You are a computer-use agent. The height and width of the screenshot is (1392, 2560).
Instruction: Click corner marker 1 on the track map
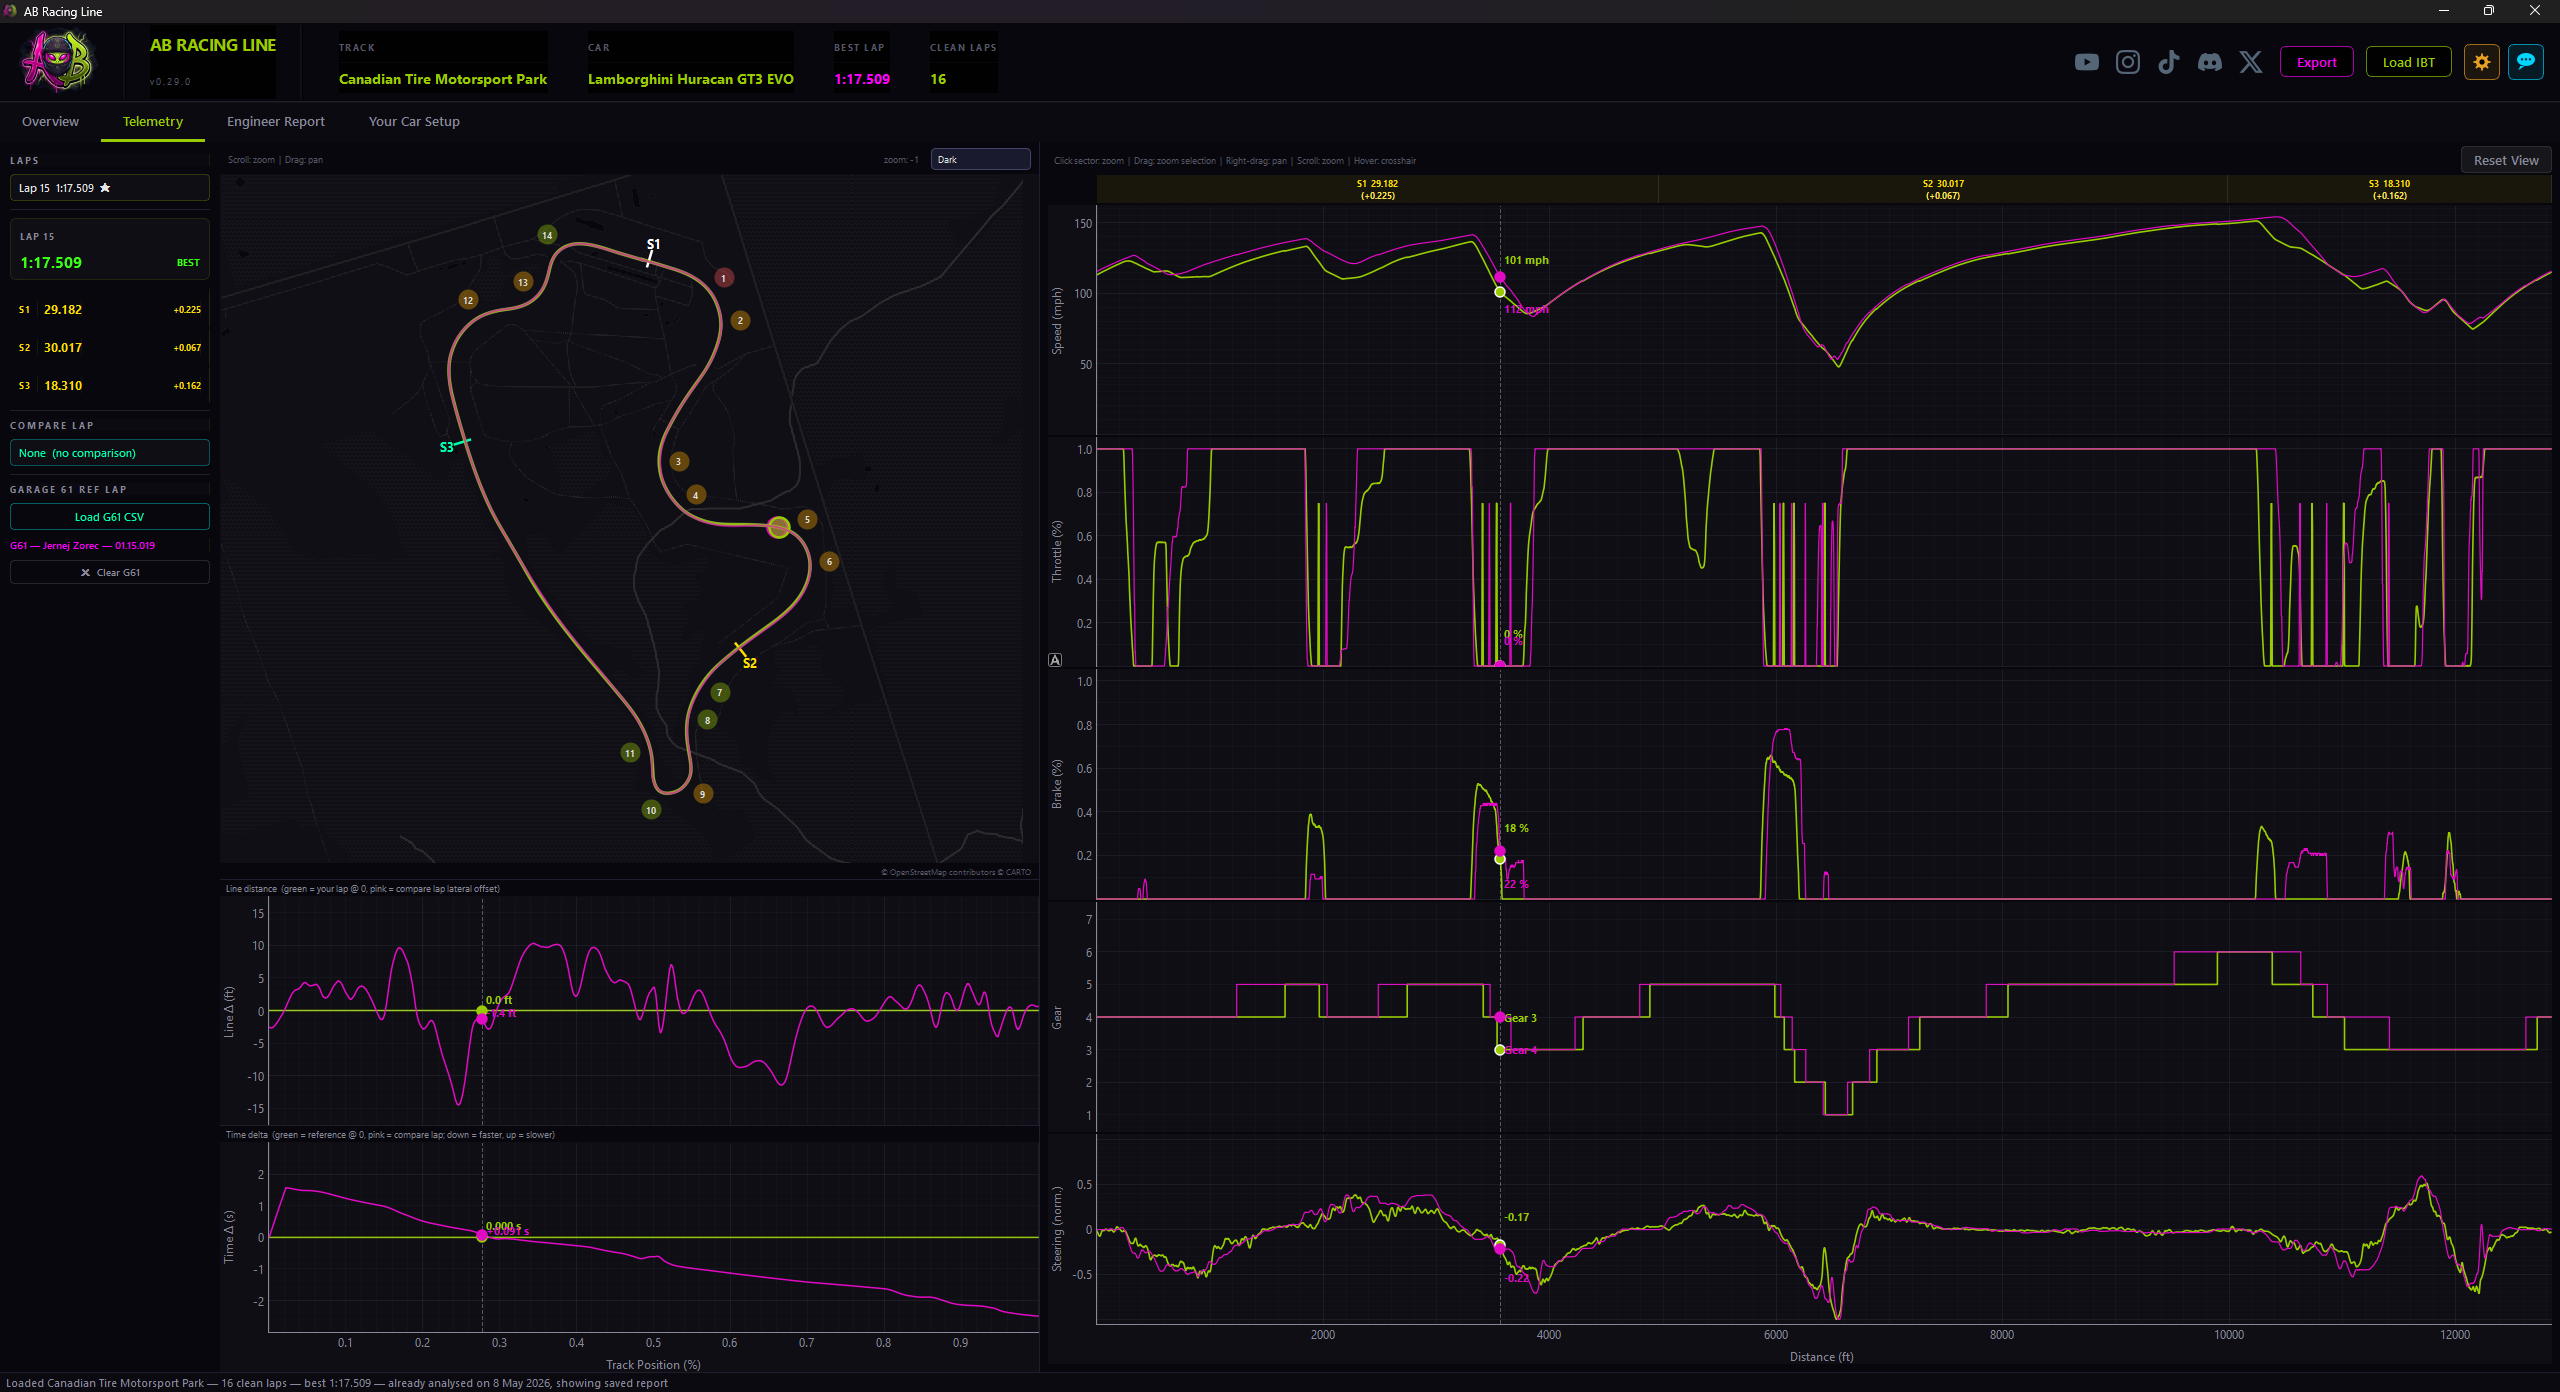724,278
